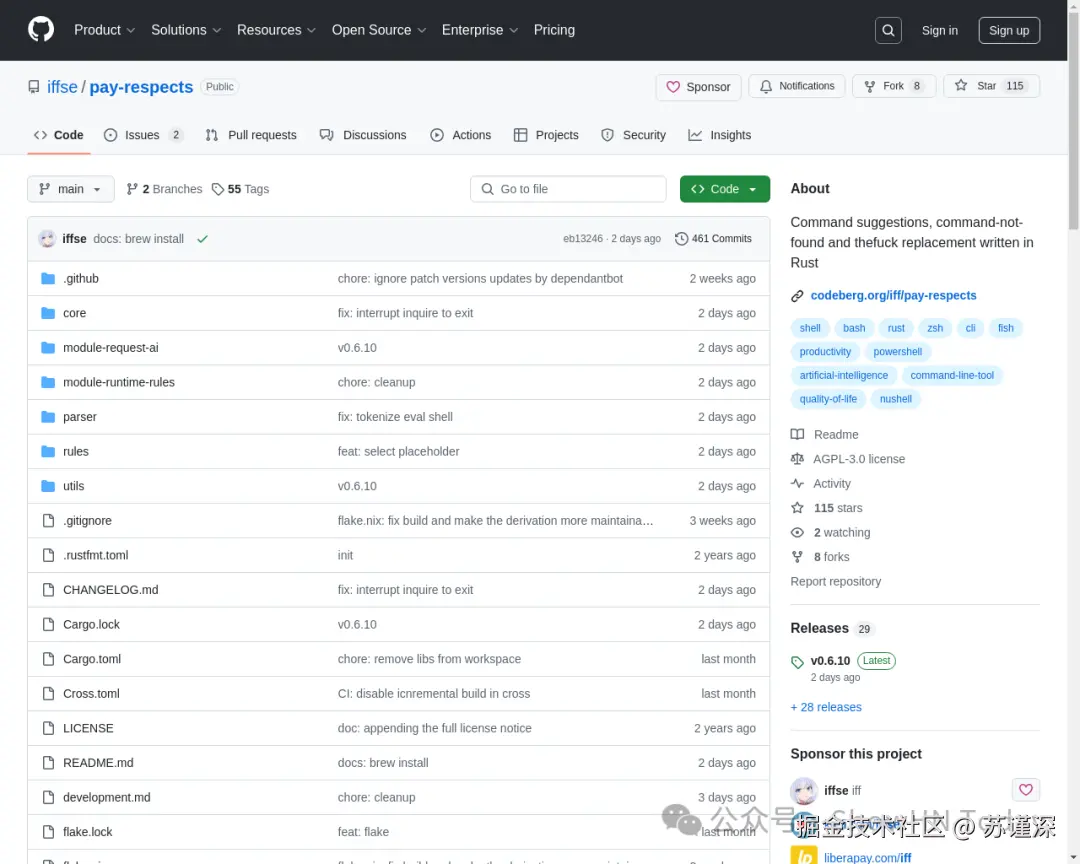1080x864 pixels.
Task: Switch to the Insights tab
Action: coord(719,135)
